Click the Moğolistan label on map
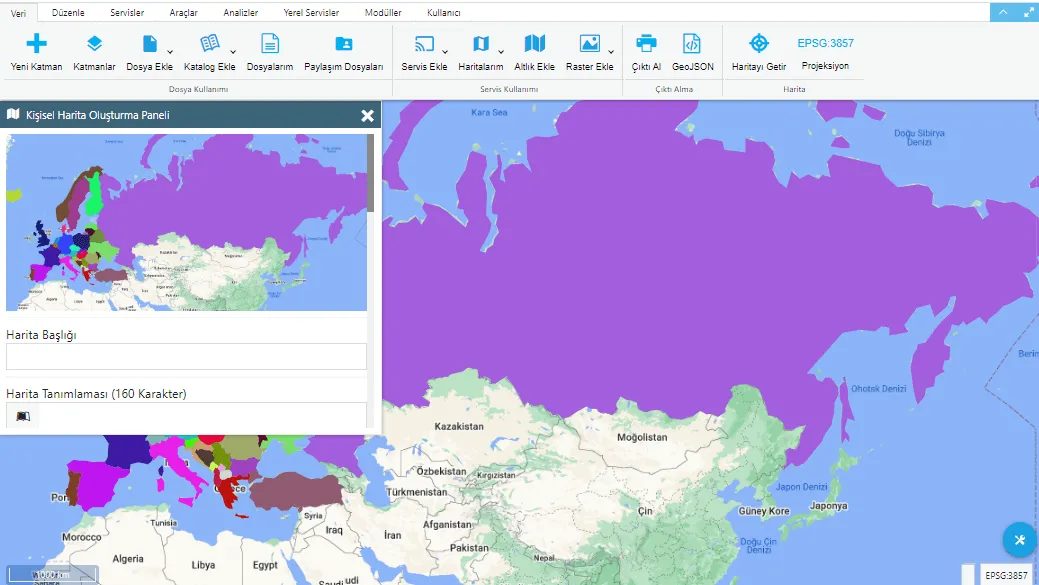The image size is (1039, 585). [642, 437]
